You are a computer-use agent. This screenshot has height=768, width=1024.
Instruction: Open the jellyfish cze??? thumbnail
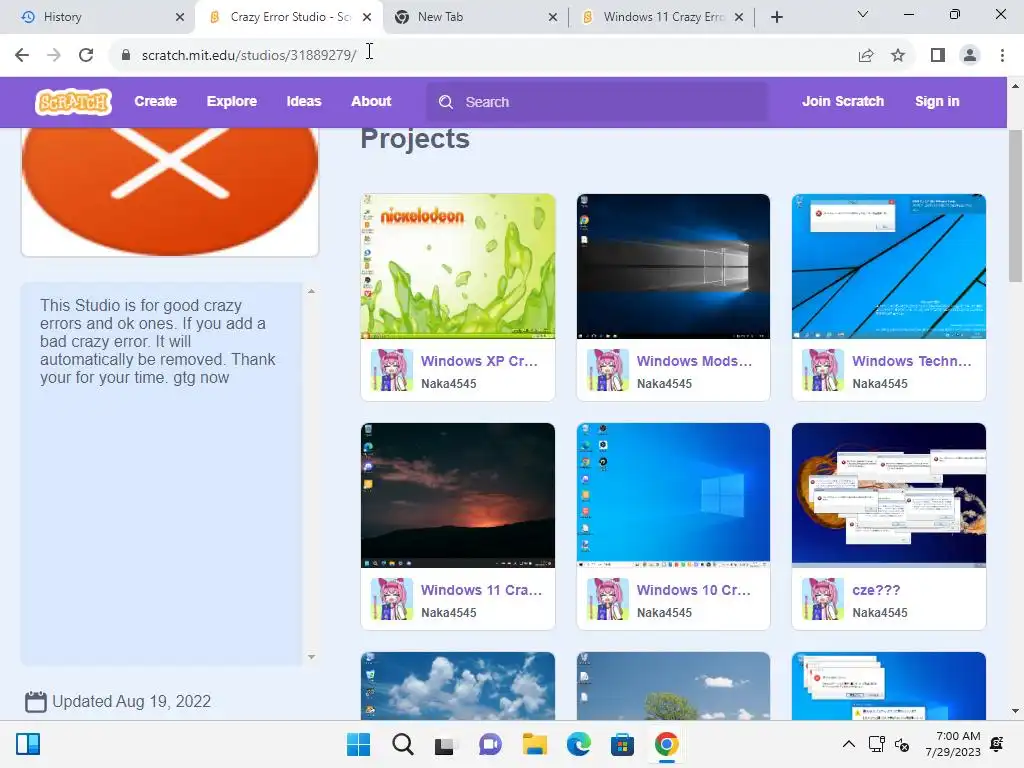(889, 495)
